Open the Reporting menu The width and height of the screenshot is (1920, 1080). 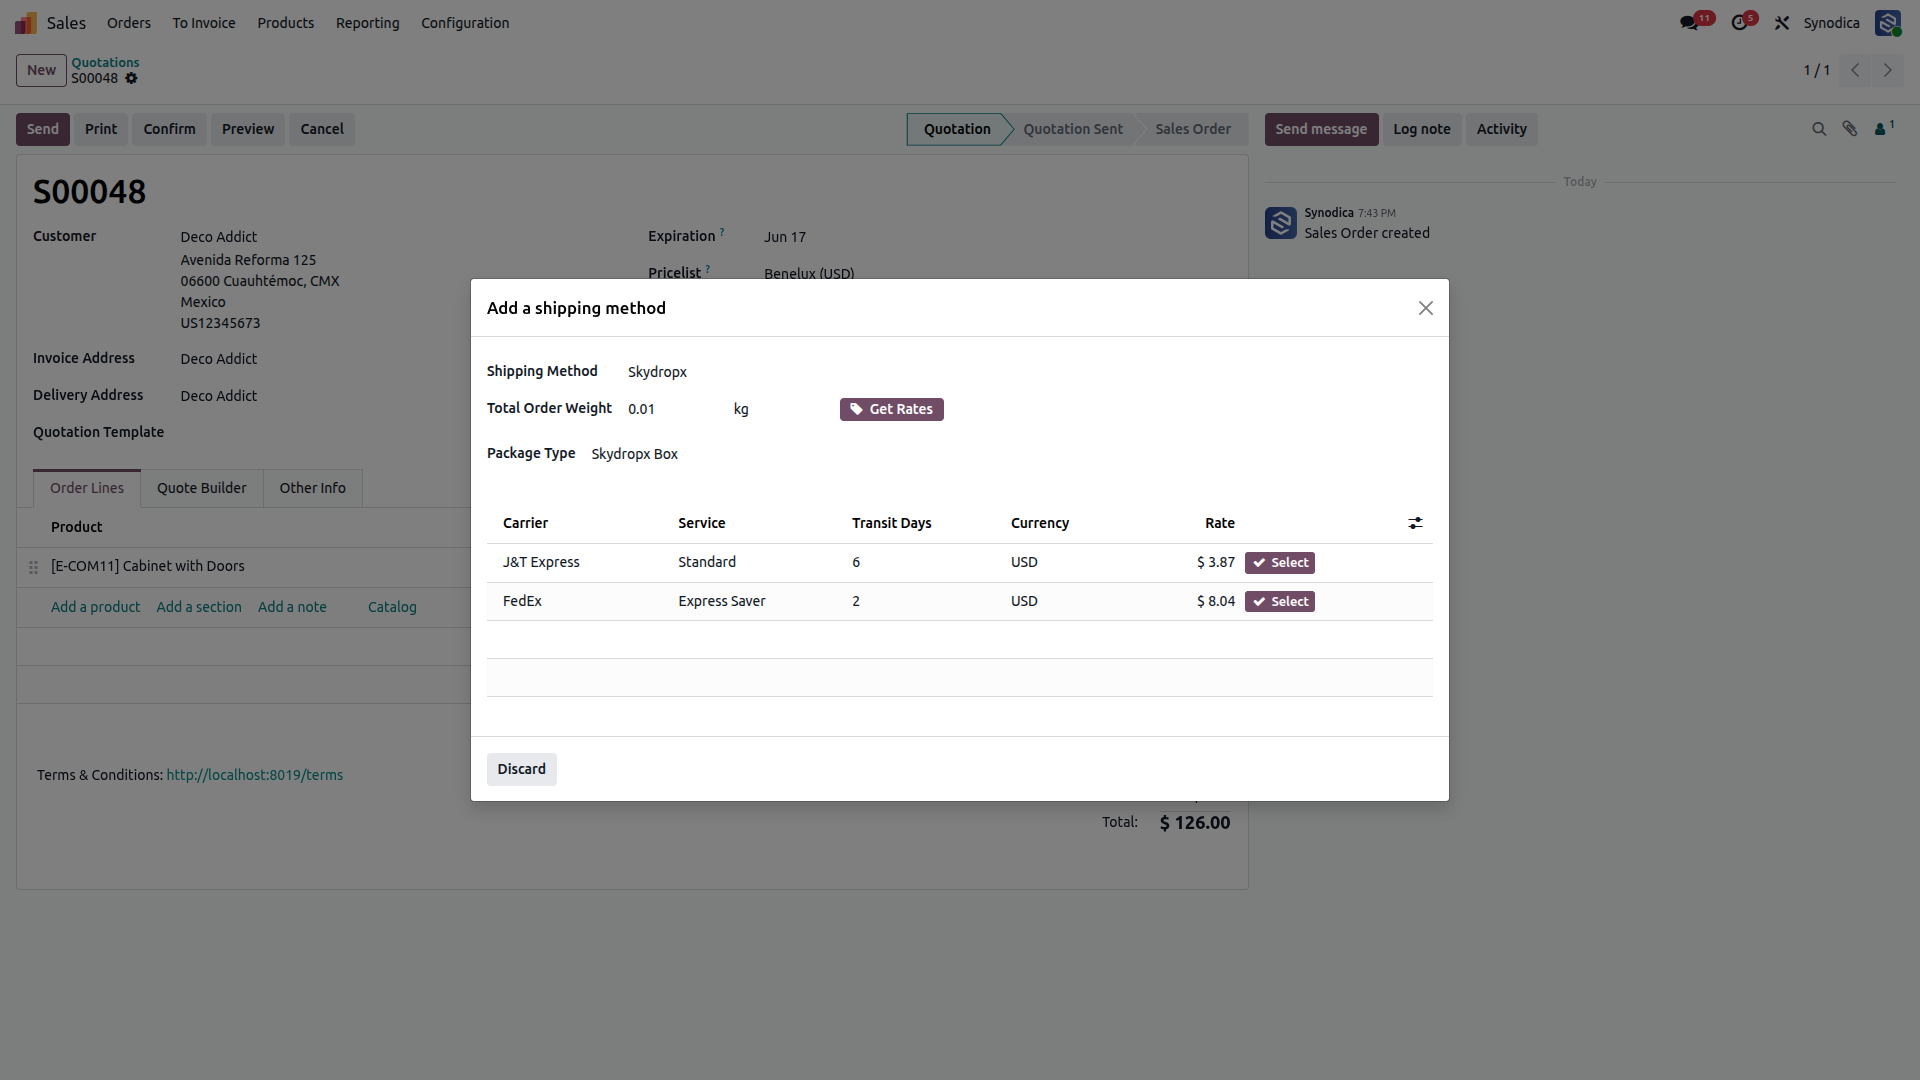pyautogui.click(x=368, y=23)
